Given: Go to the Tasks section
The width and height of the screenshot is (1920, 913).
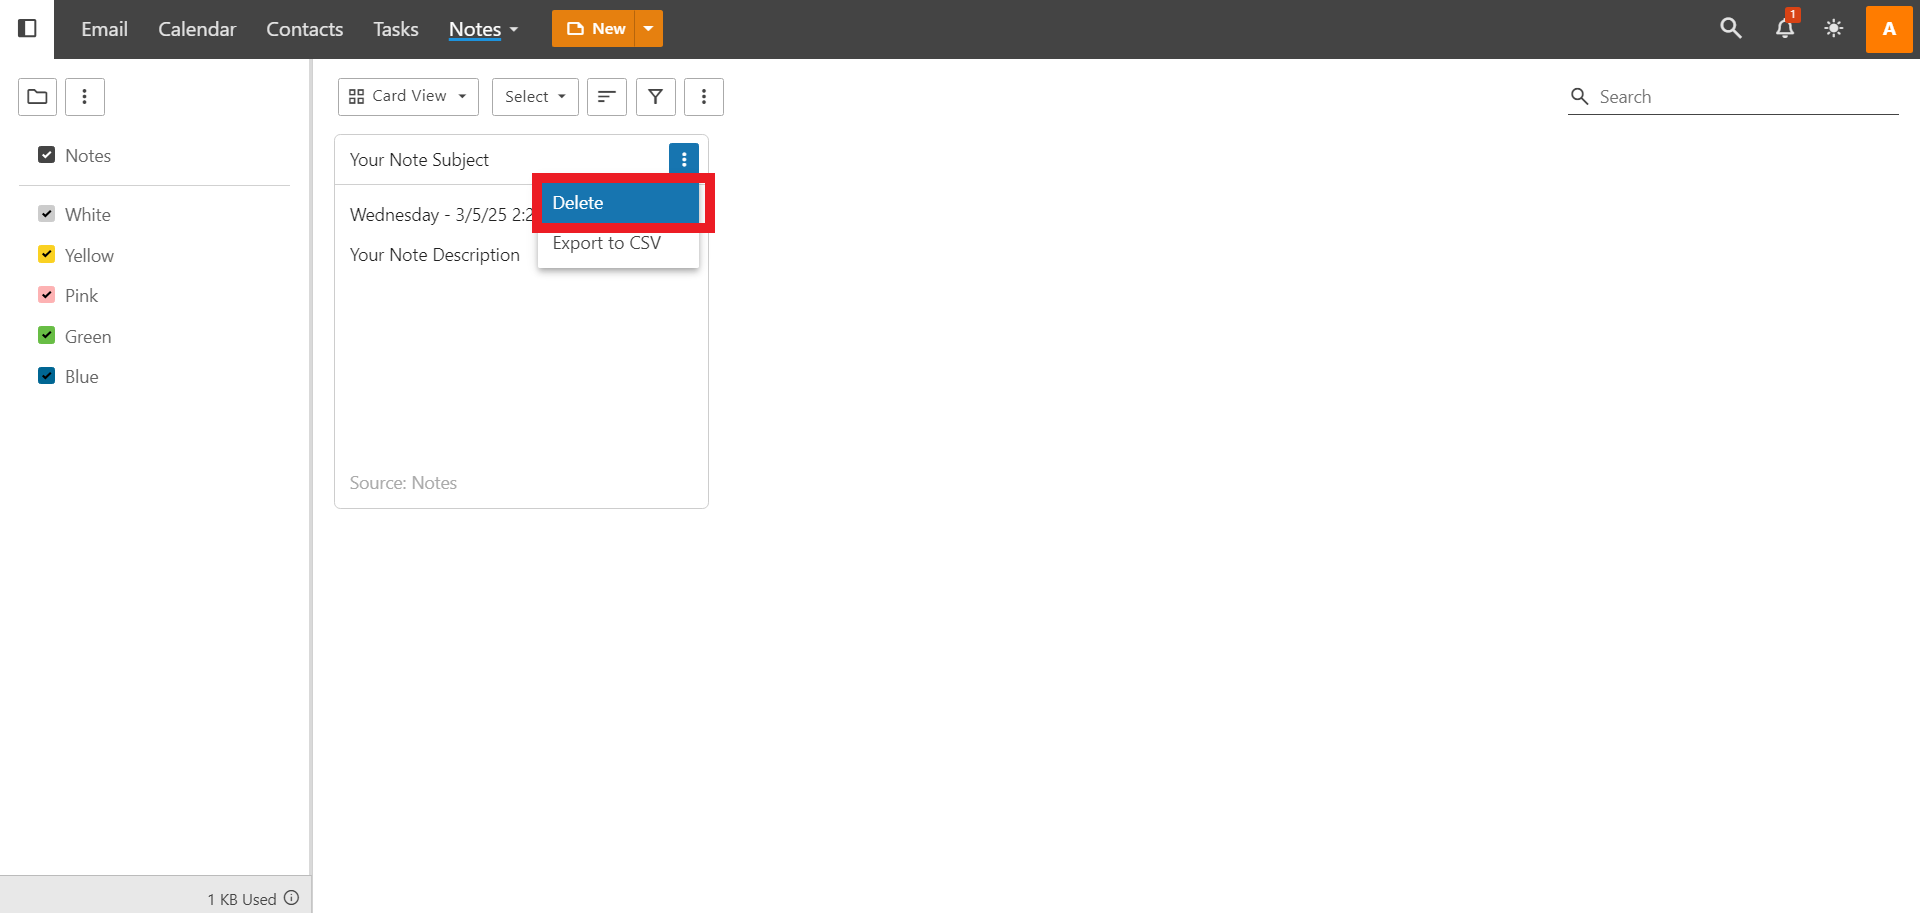Looking at the screenshot, I should tap(395, 29).
